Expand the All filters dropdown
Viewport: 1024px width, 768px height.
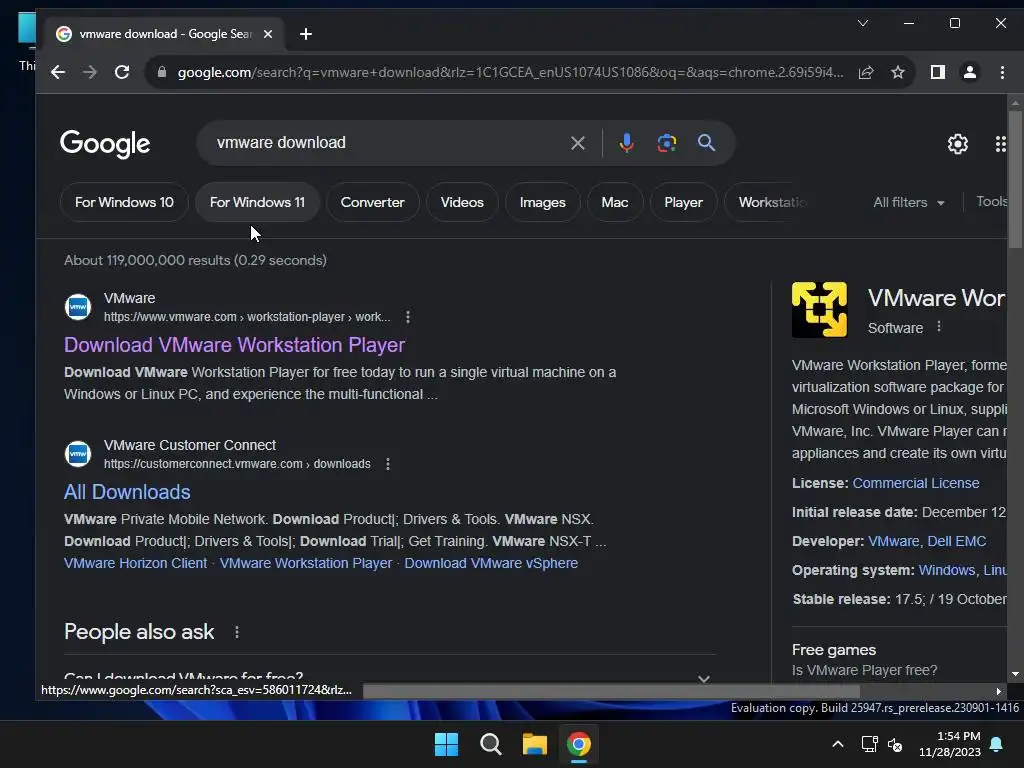pyautogui.click(x=909, y=202)
